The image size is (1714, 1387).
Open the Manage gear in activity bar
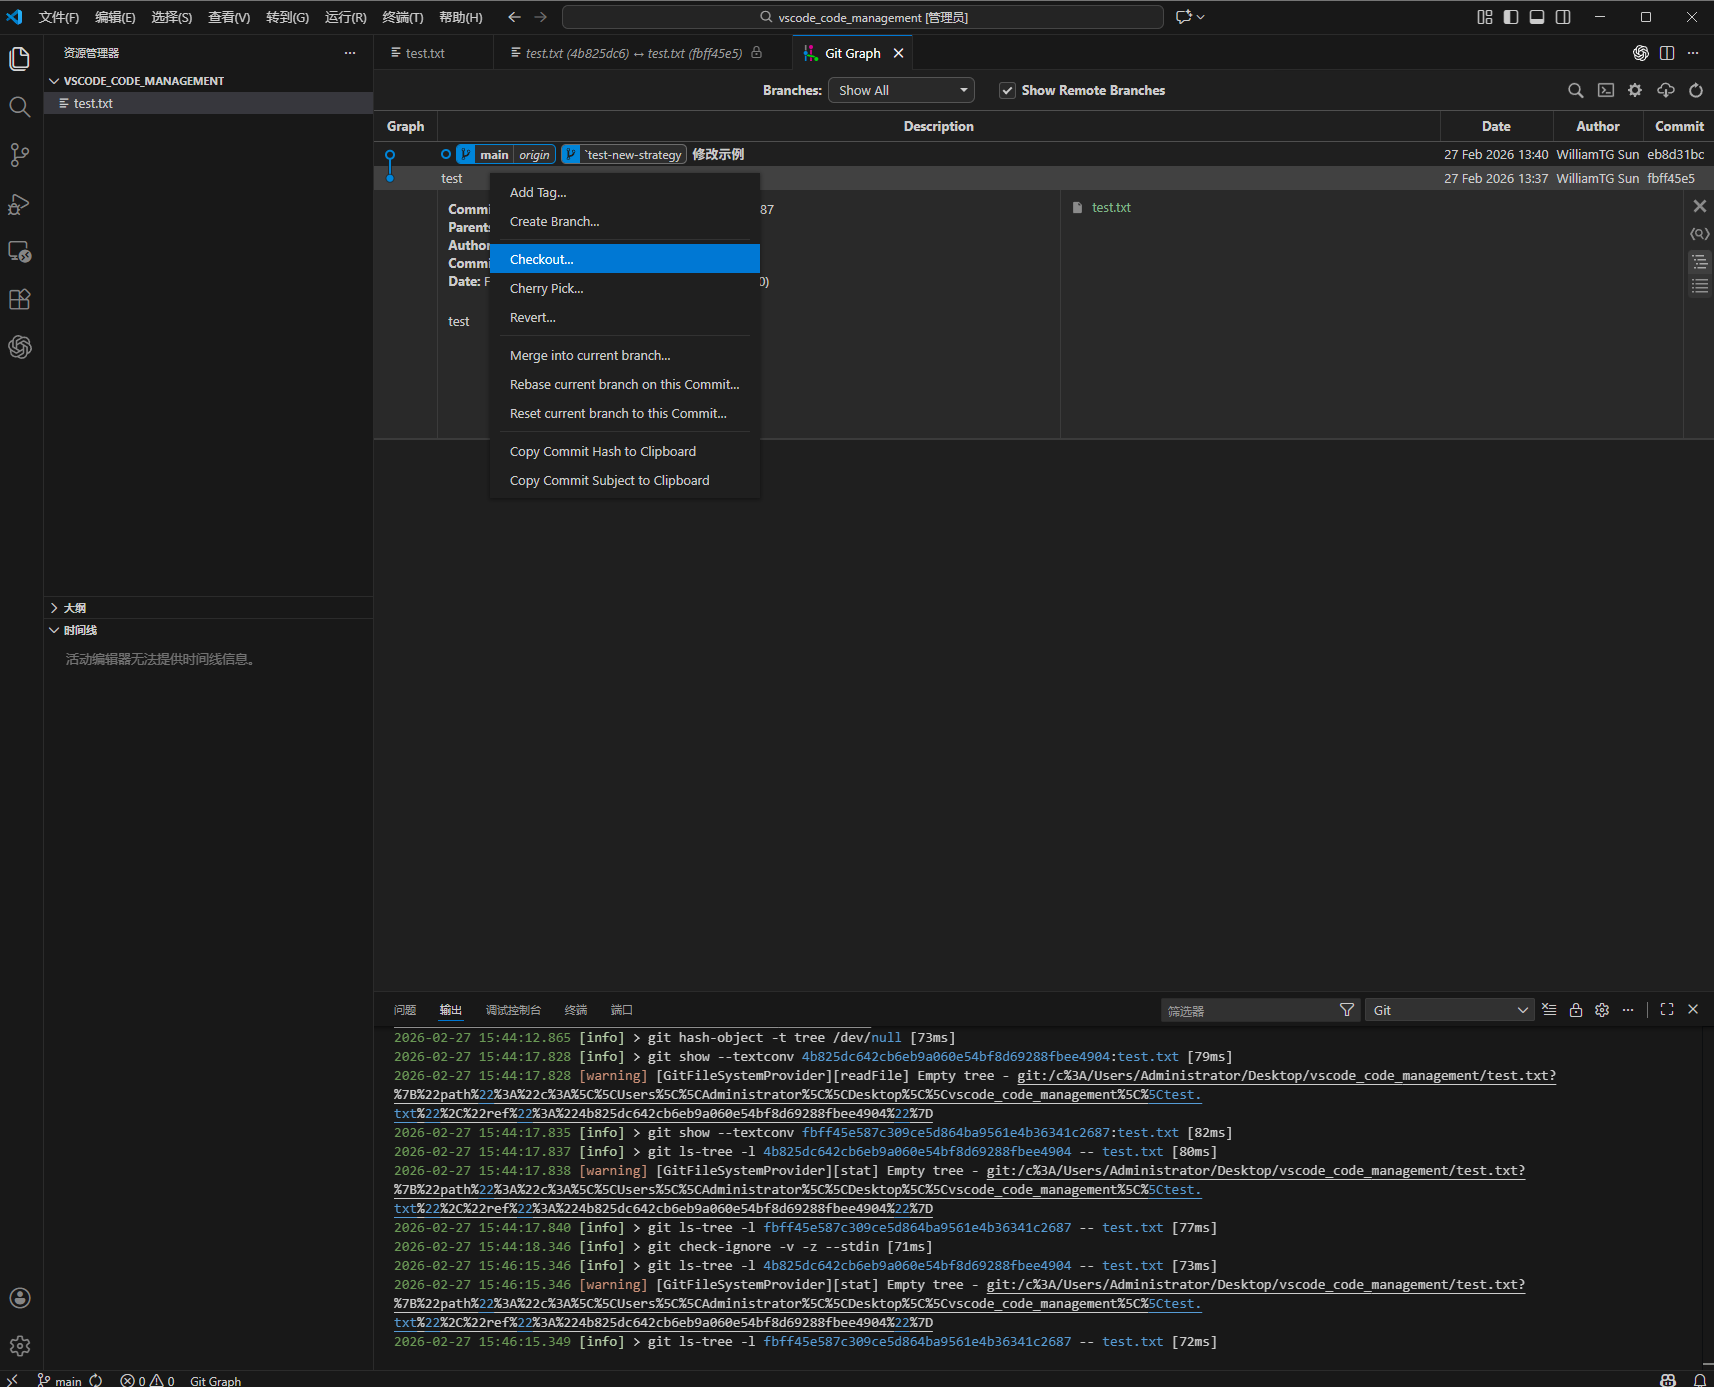[x=20, y=1346]
